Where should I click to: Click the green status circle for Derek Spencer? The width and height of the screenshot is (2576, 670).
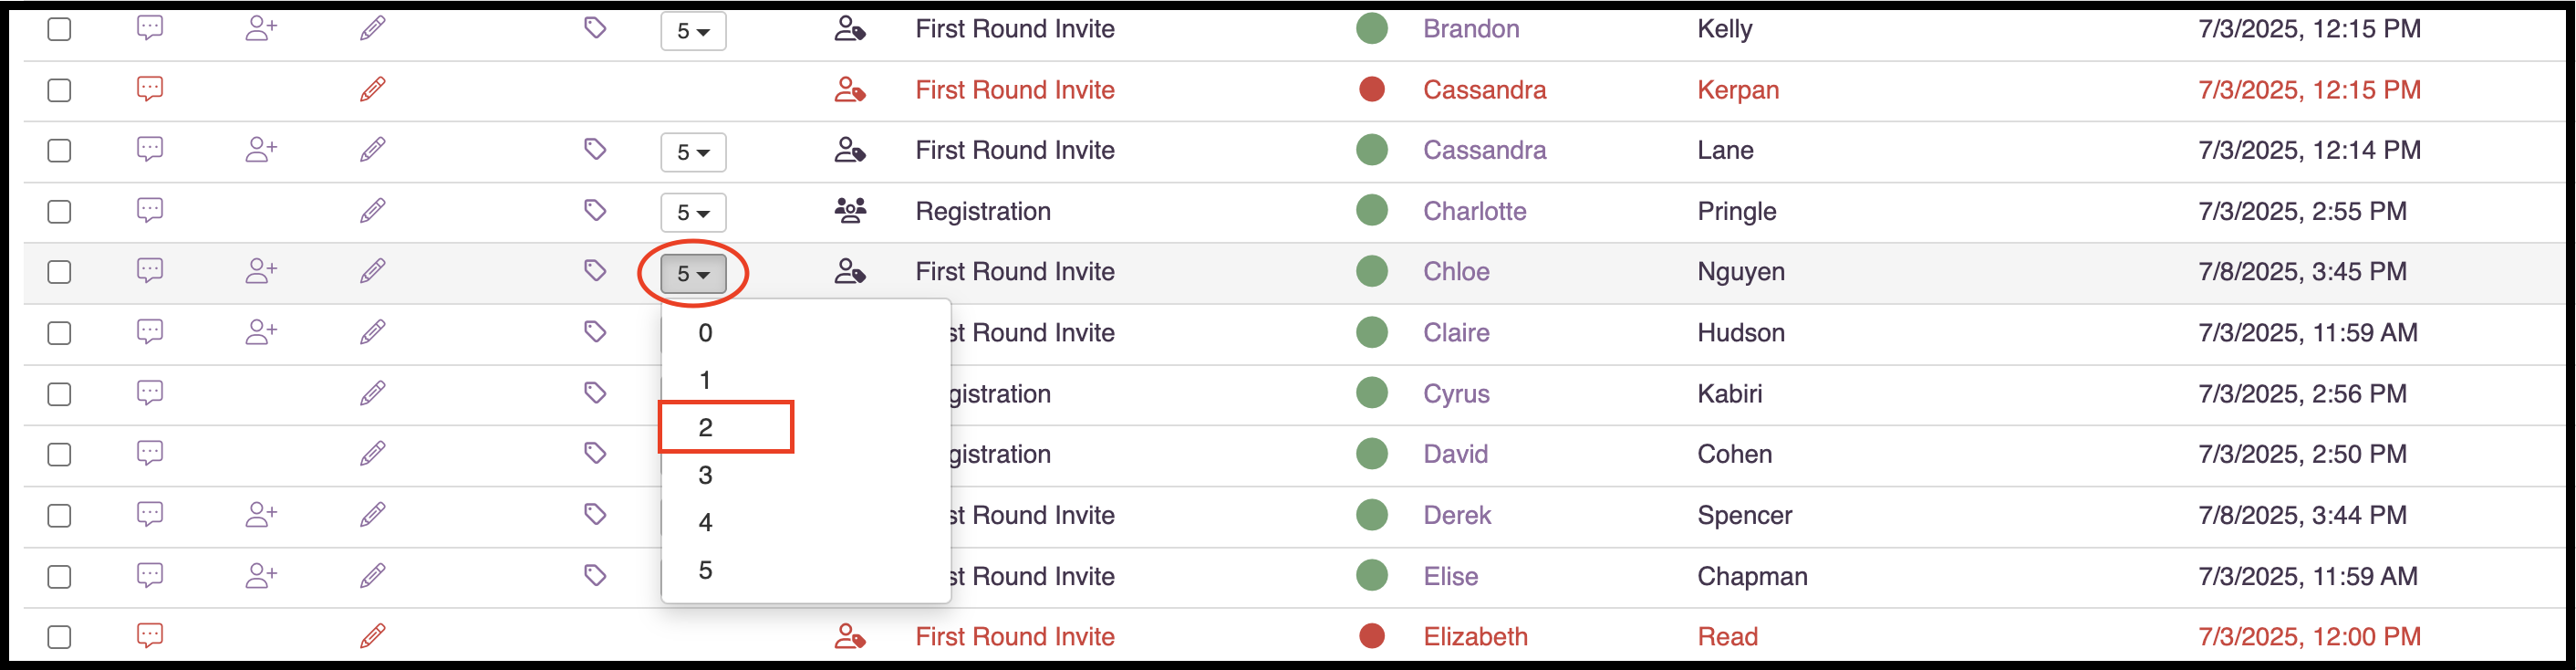click(x=1371, y=515)
